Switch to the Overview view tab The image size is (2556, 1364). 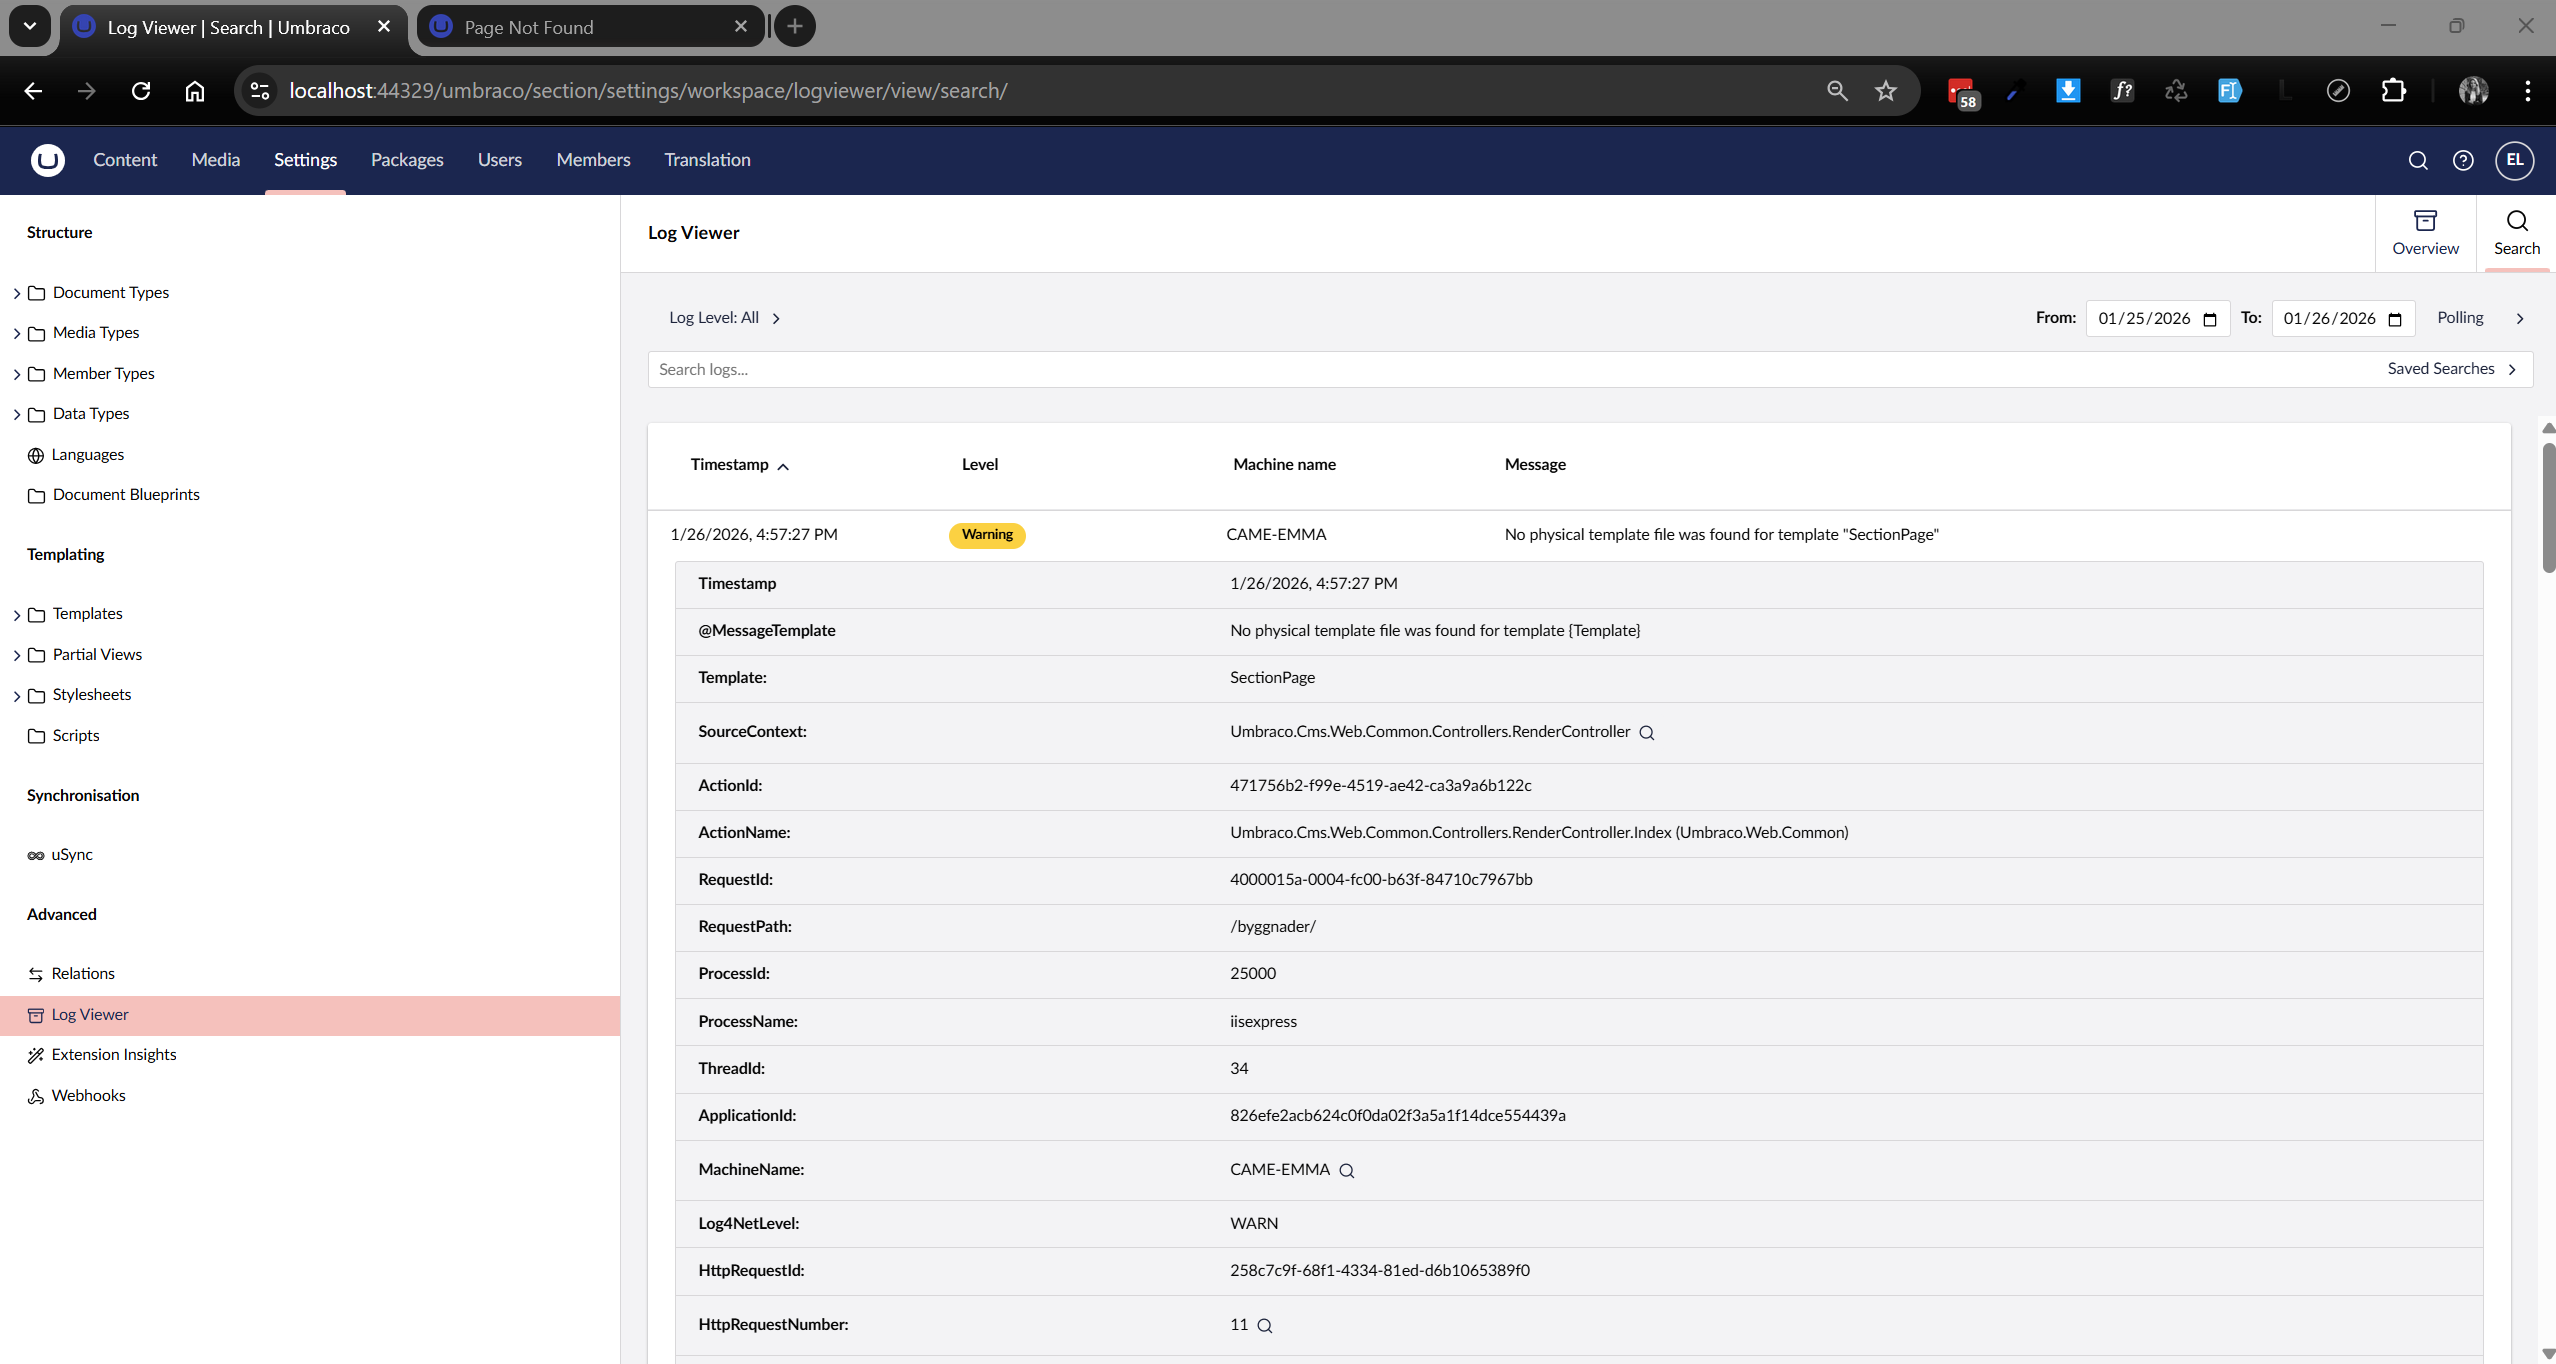[x=2425, y=233]
